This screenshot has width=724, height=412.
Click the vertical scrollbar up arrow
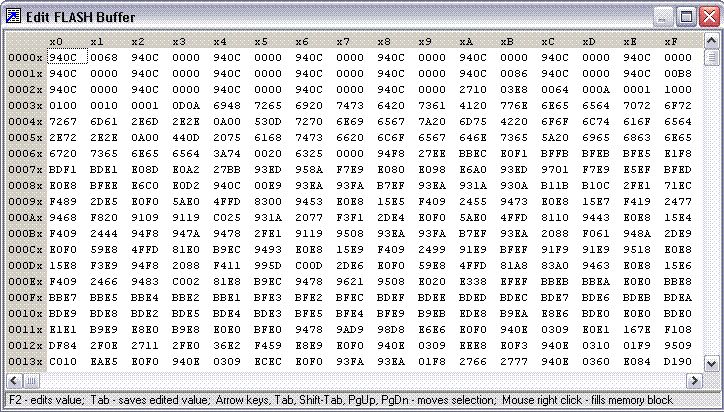click(711, 42)
